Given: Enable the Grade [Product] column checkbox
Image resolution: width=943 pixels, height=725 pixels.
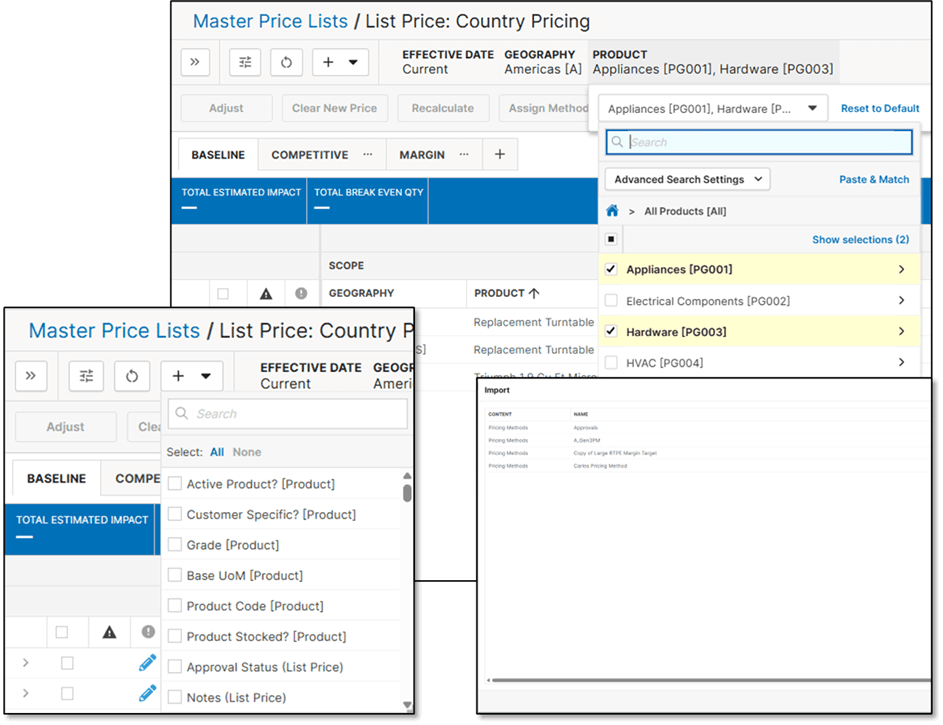Looking at the screenshot, I should click(176, 544).
